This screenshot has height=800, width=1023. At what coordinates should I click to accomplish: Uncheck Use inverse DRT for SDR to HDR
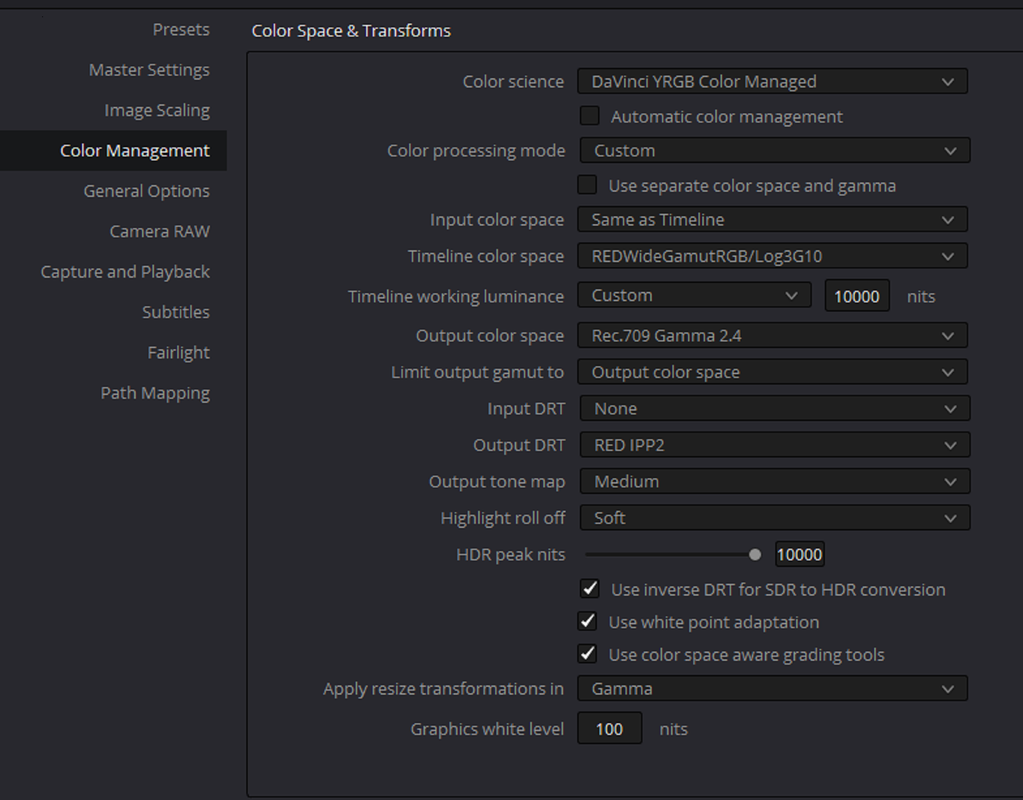coord(590,589)
